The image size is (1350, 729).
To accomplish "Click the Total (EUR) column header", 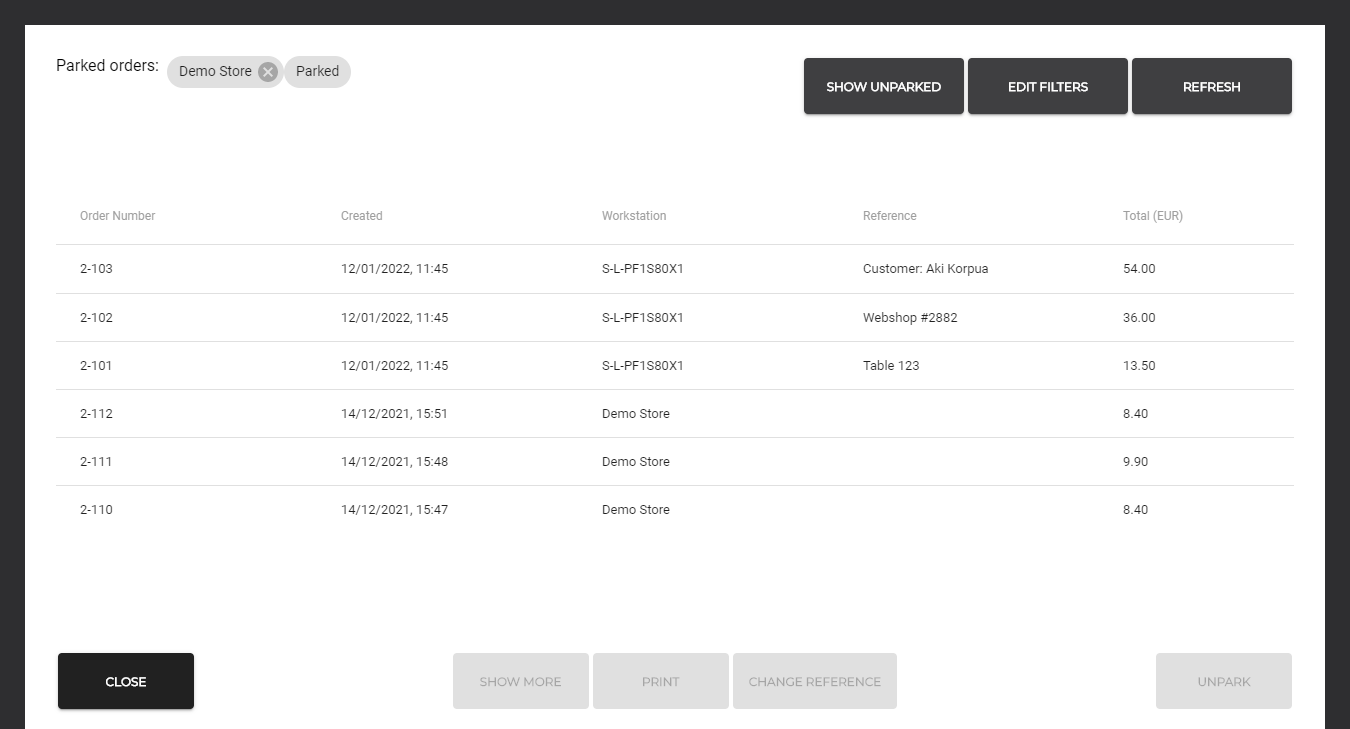I will tap(1152, 216).
